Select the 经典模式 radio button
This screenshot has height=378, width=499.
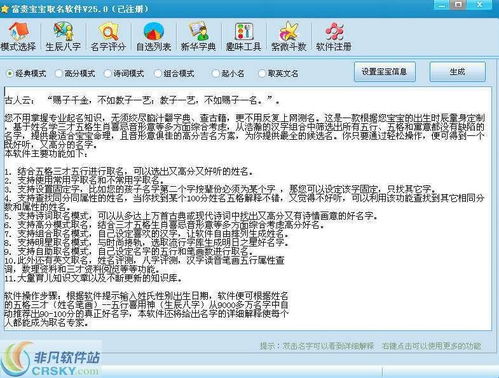[10, 73]
